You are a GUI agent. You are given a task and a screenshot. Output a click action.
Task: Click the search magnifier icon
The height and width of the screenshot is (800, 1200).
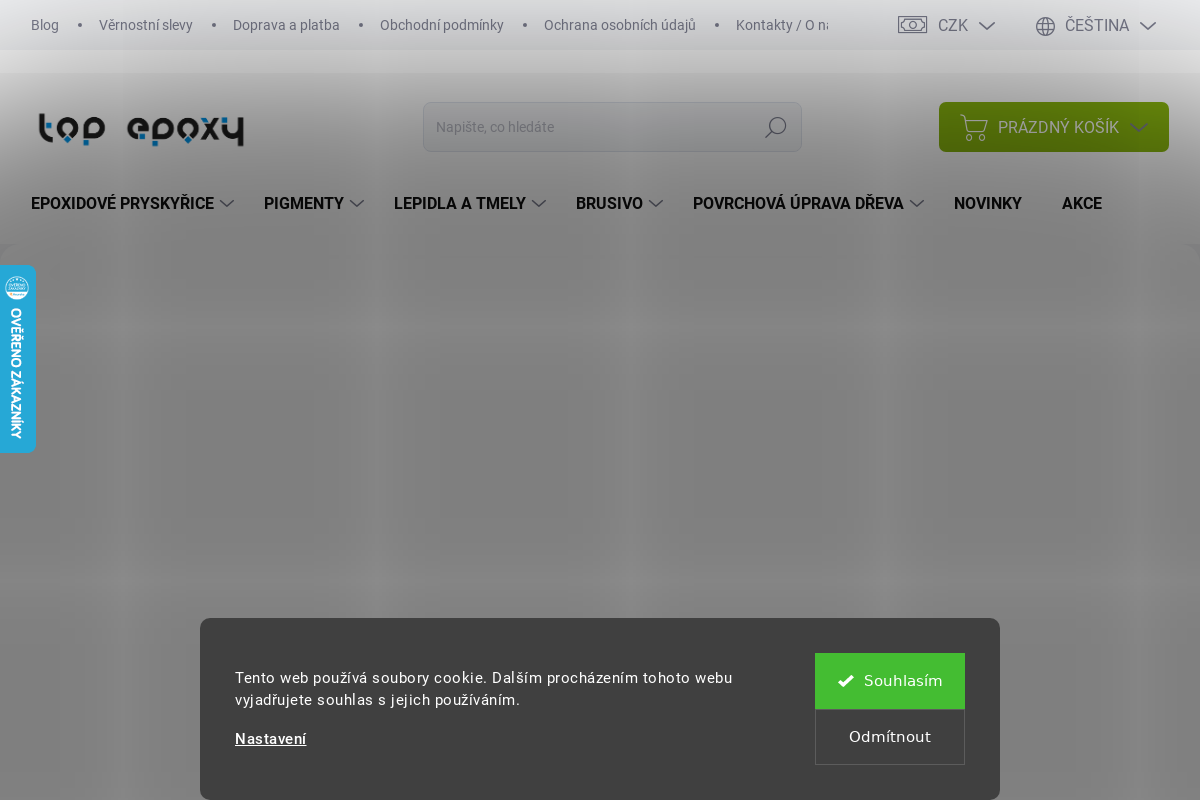tap(775, 127)
